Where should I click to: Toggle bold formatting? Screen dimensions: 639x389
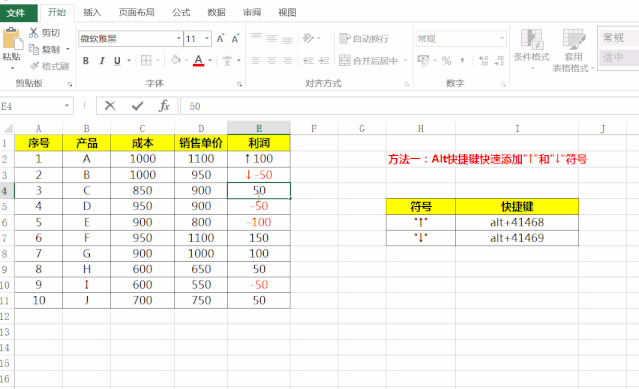(x=86, y=61)
